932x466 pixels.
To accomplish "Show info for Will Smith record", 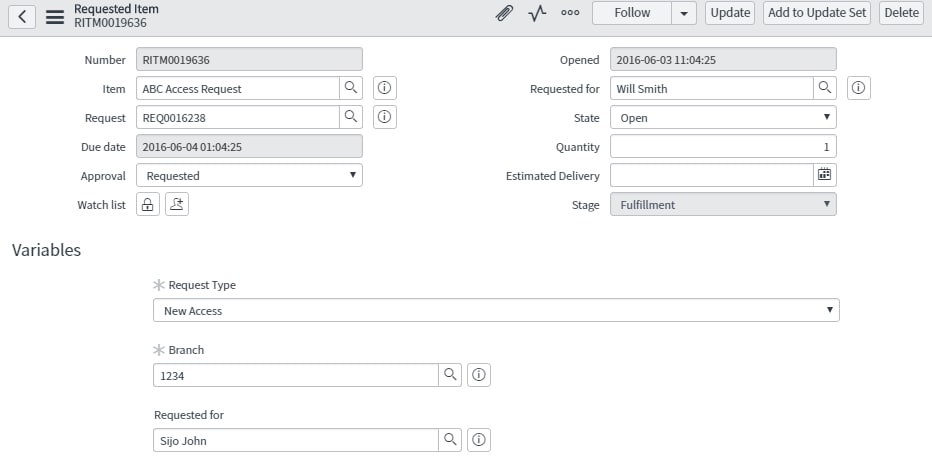I will pos(858,88).
